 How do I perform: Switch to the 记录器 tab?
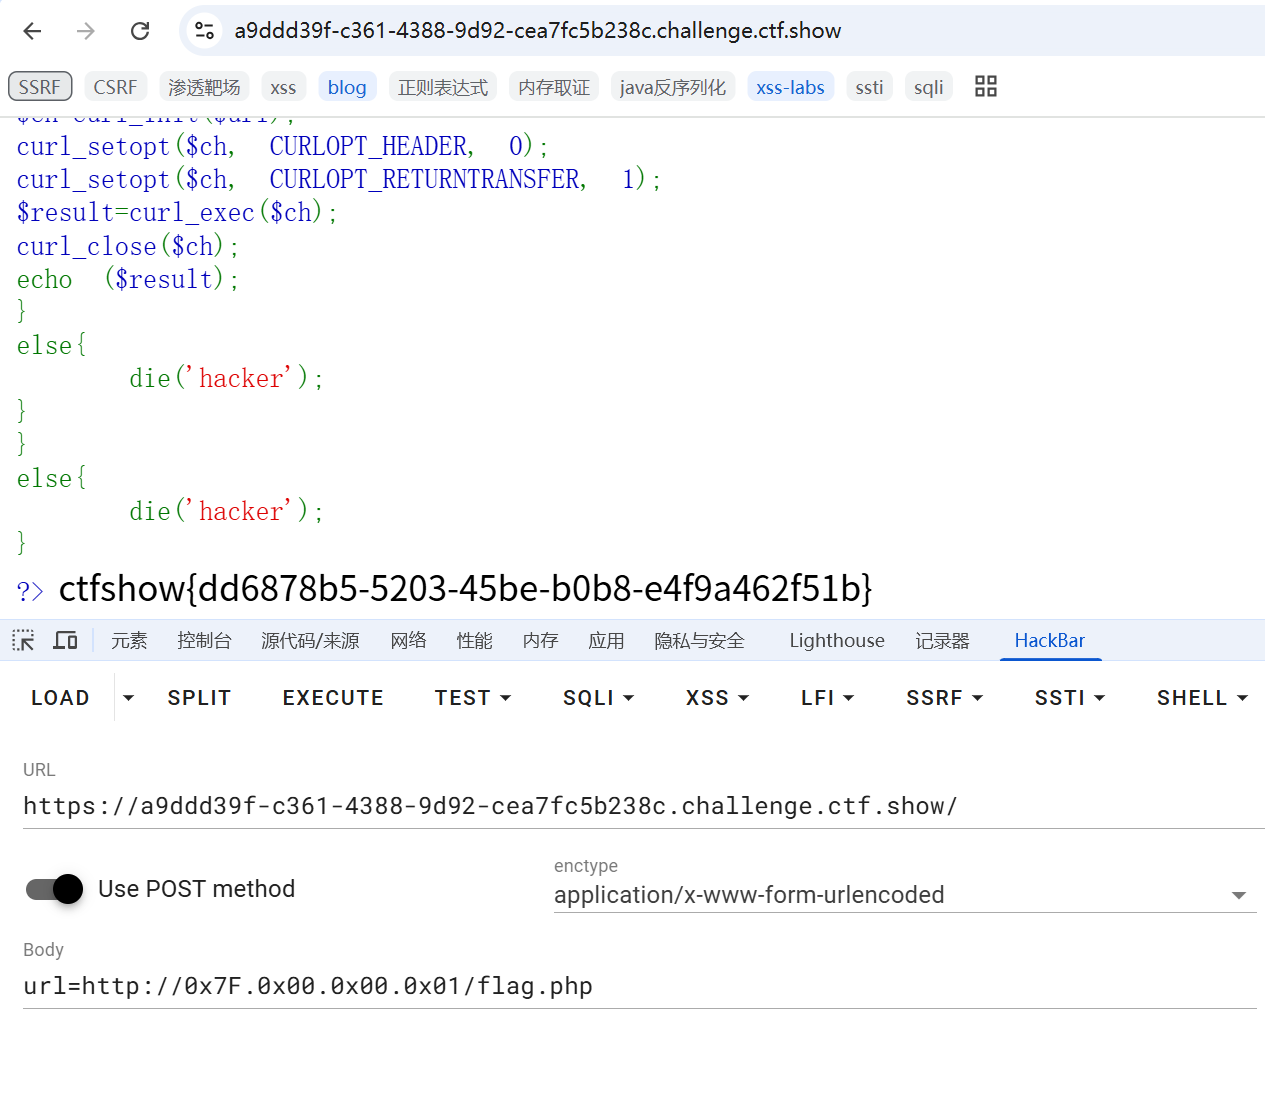click(x=942, y=640)
